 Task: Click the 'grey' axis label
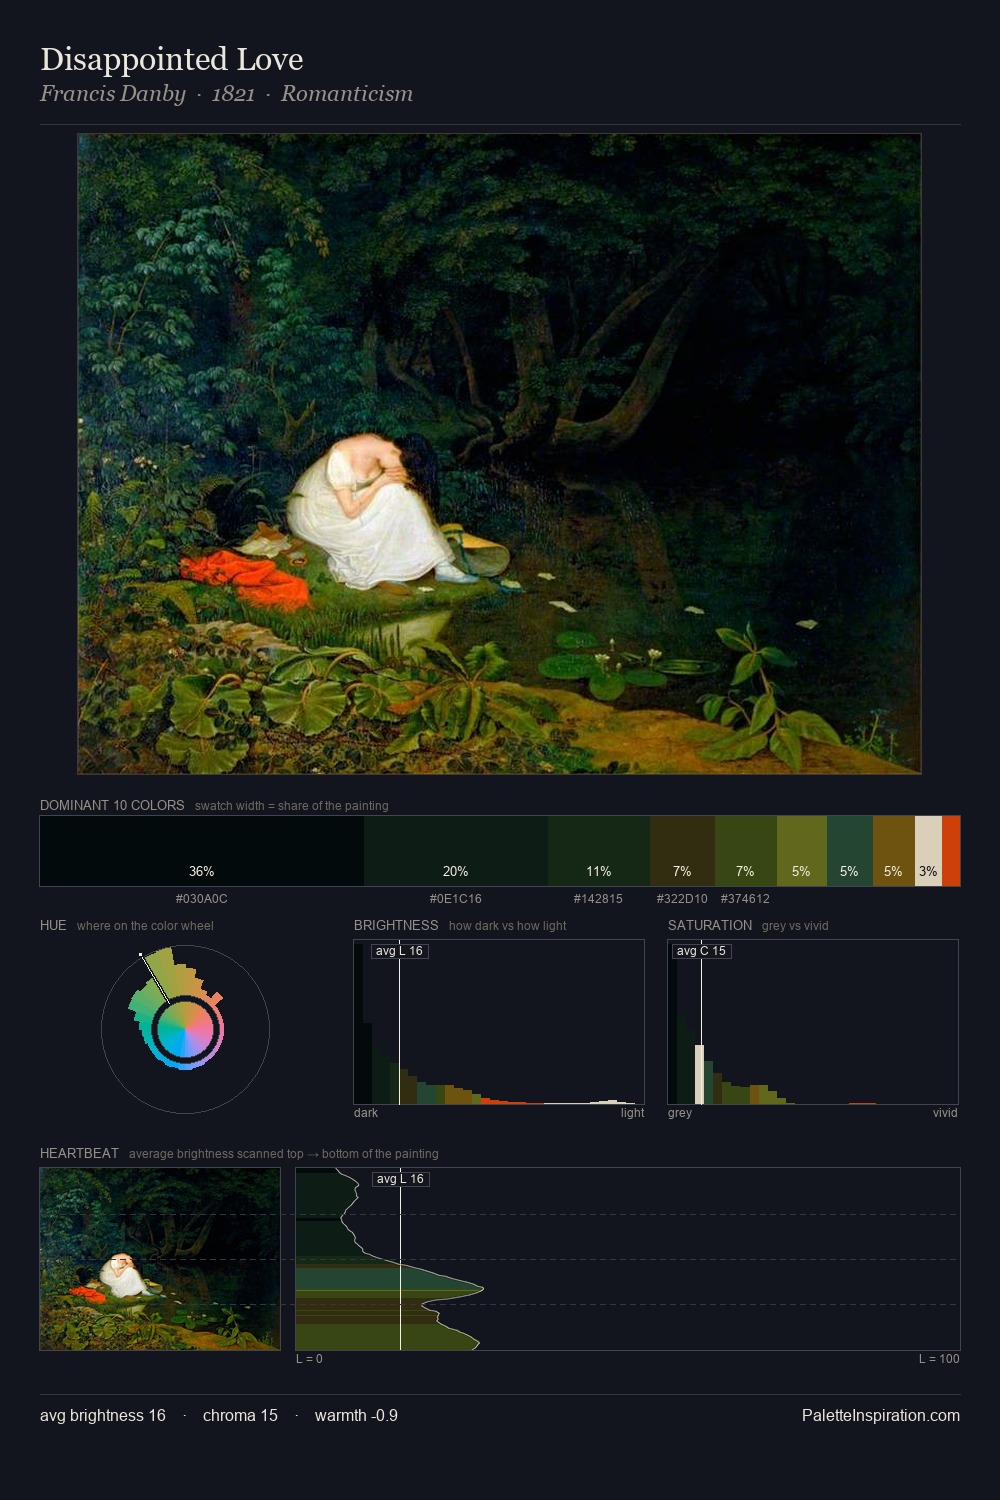pyautogui.click(x=680, y=1113)
